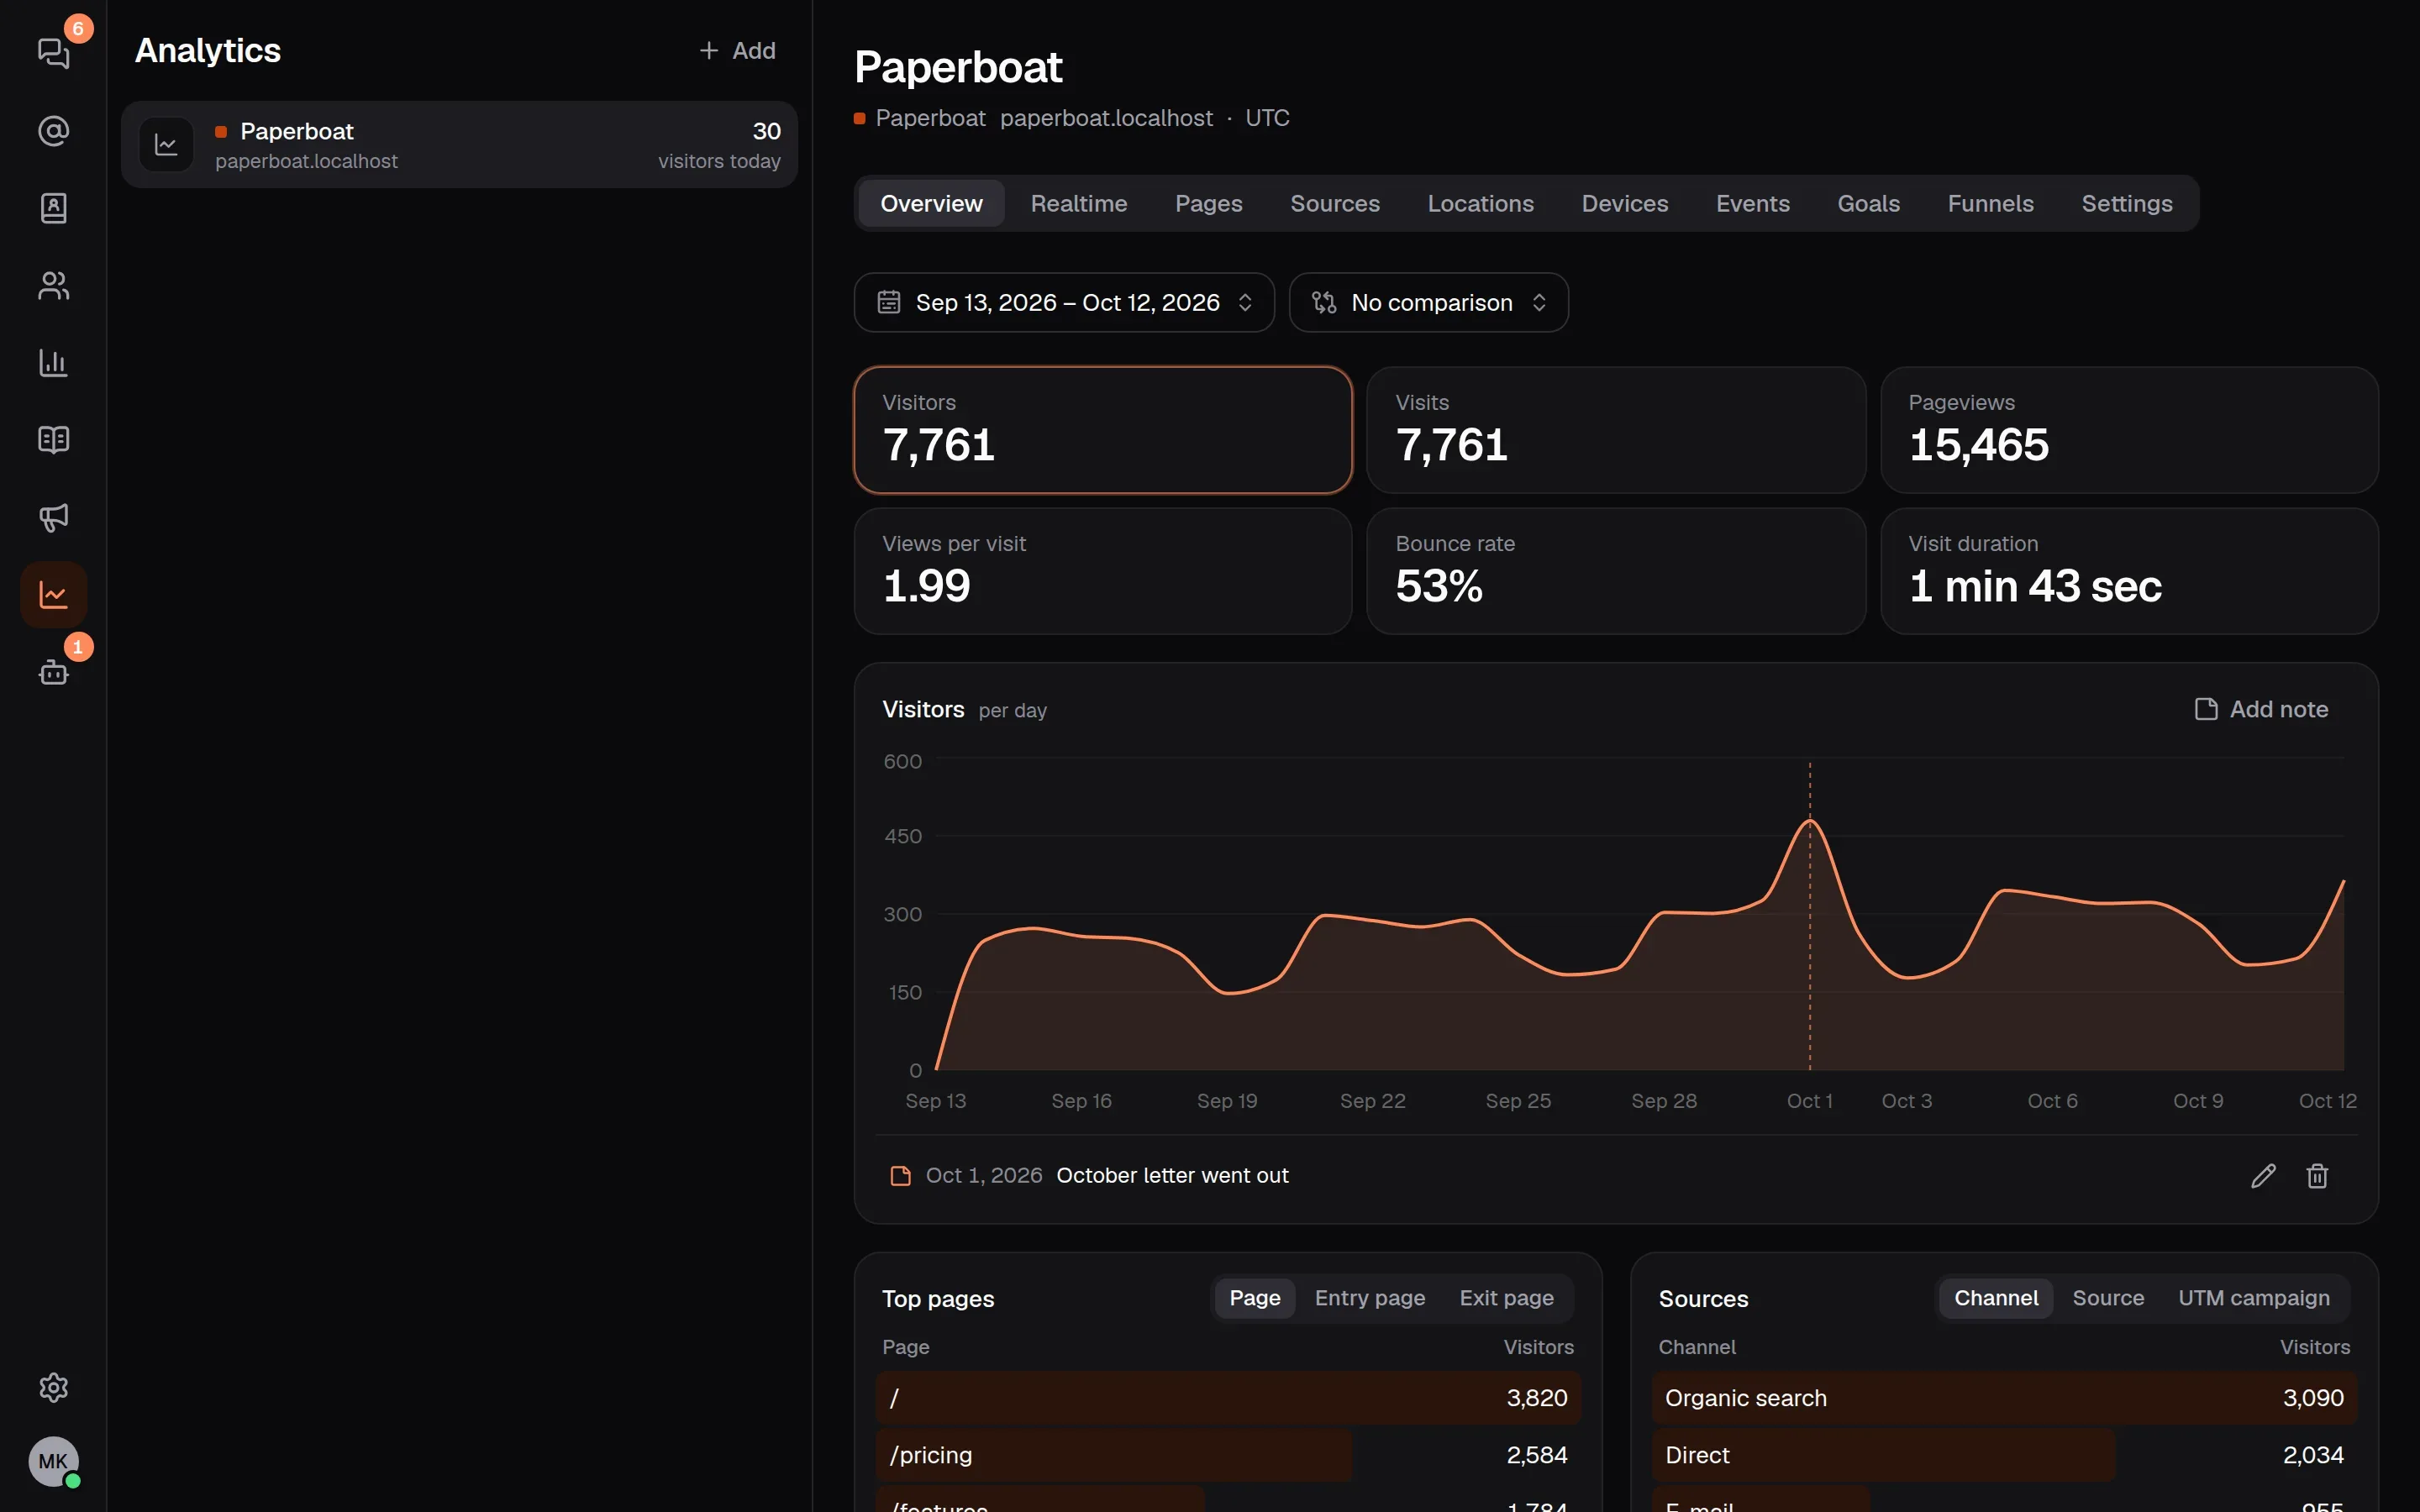Select the Visit duration metric card

pyautogui.click(x=2129, y=571)
